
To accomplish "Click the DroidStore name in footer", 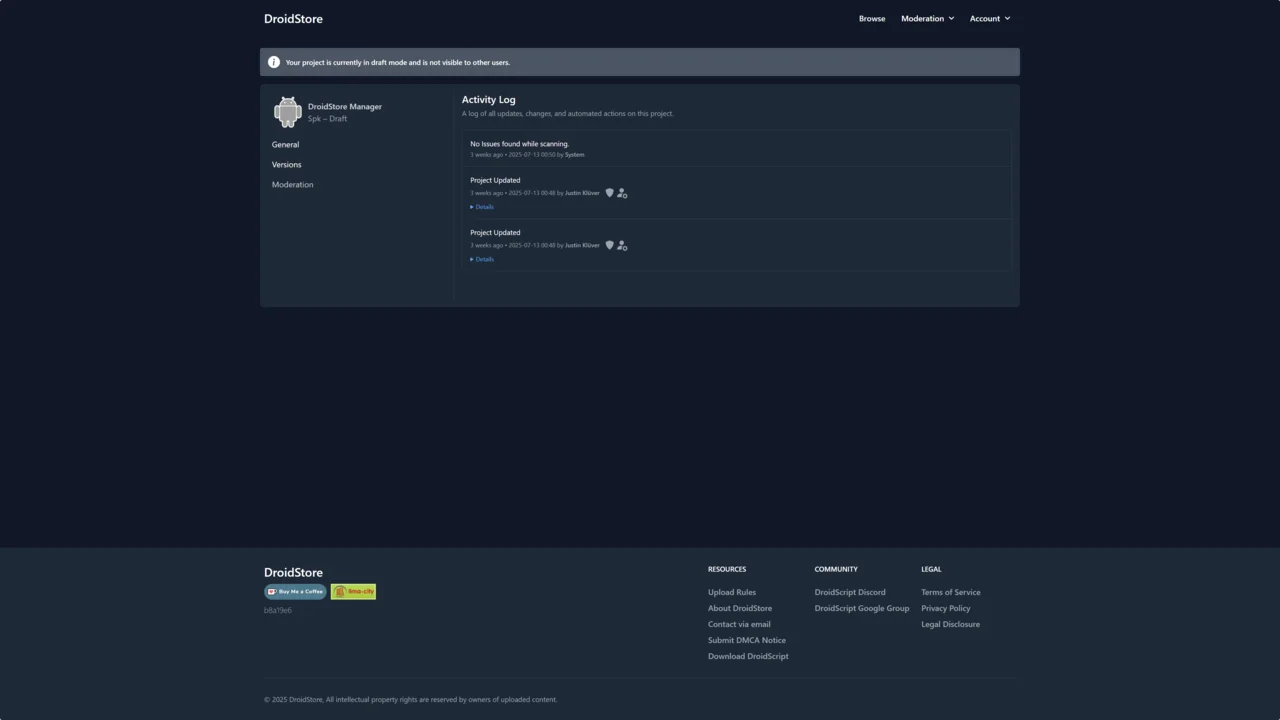I will coord(293,573).
